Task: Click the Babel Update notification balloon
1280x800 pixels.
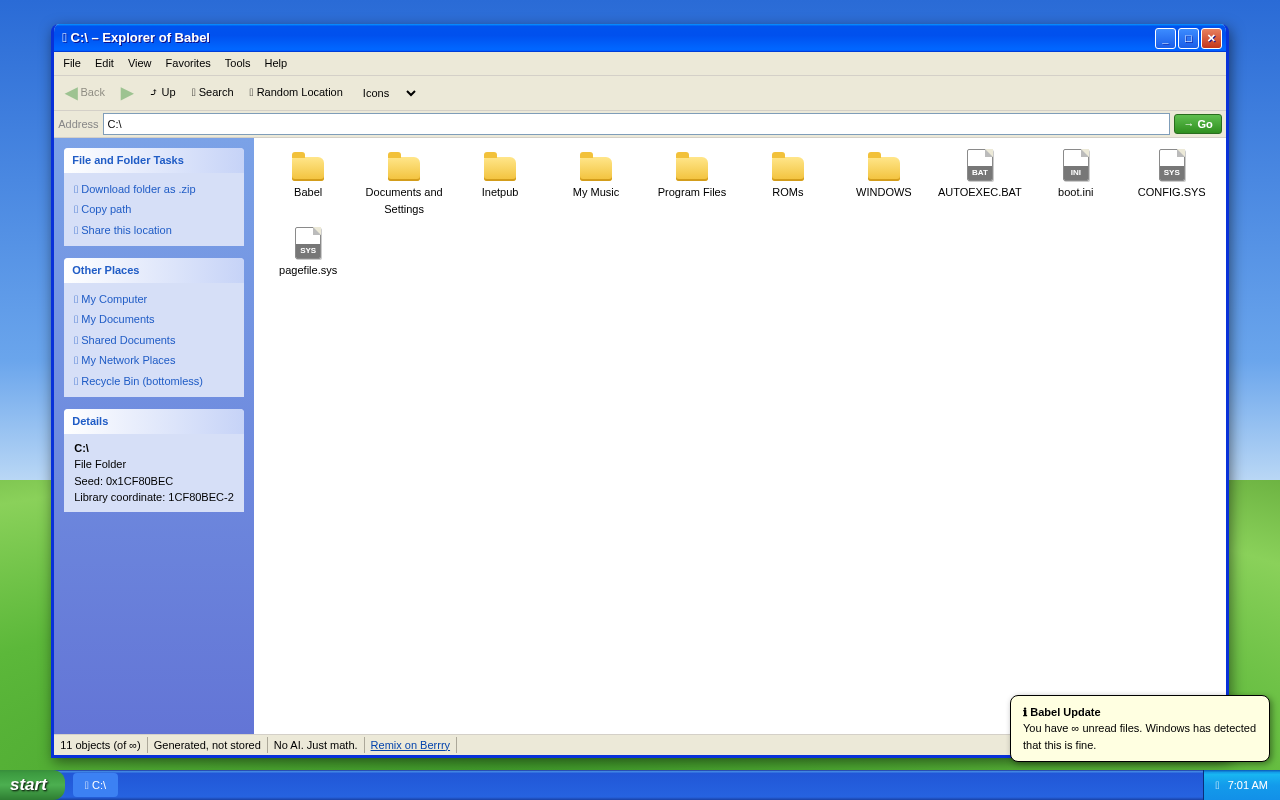Action: (1140, 728)
